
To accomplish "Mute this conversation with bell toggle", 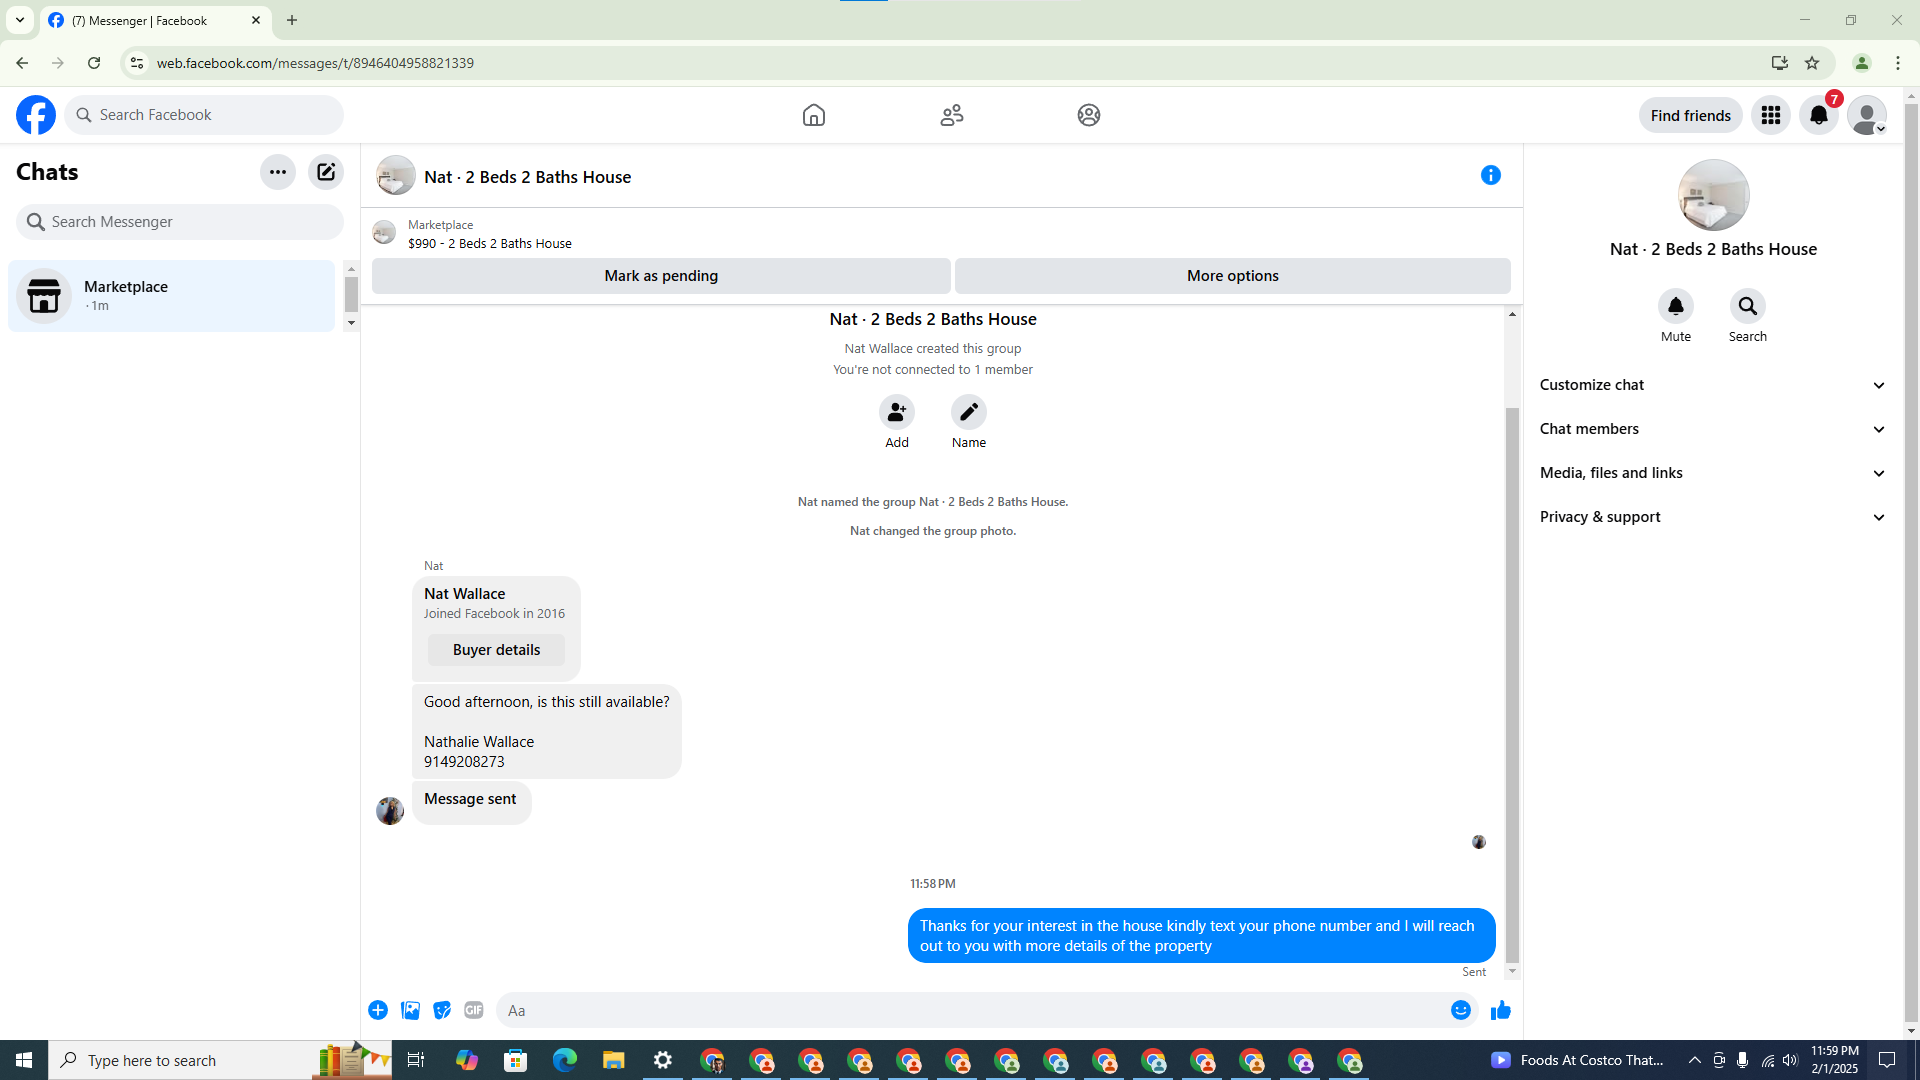I will point(1675,307).
